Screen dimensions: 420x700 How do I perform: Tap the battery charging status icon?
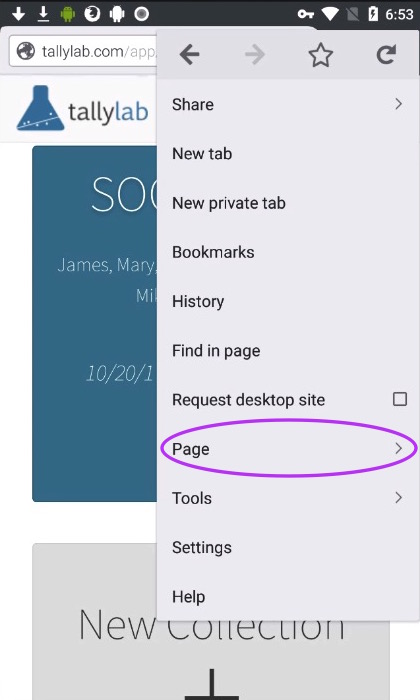(x=373, y=14)
